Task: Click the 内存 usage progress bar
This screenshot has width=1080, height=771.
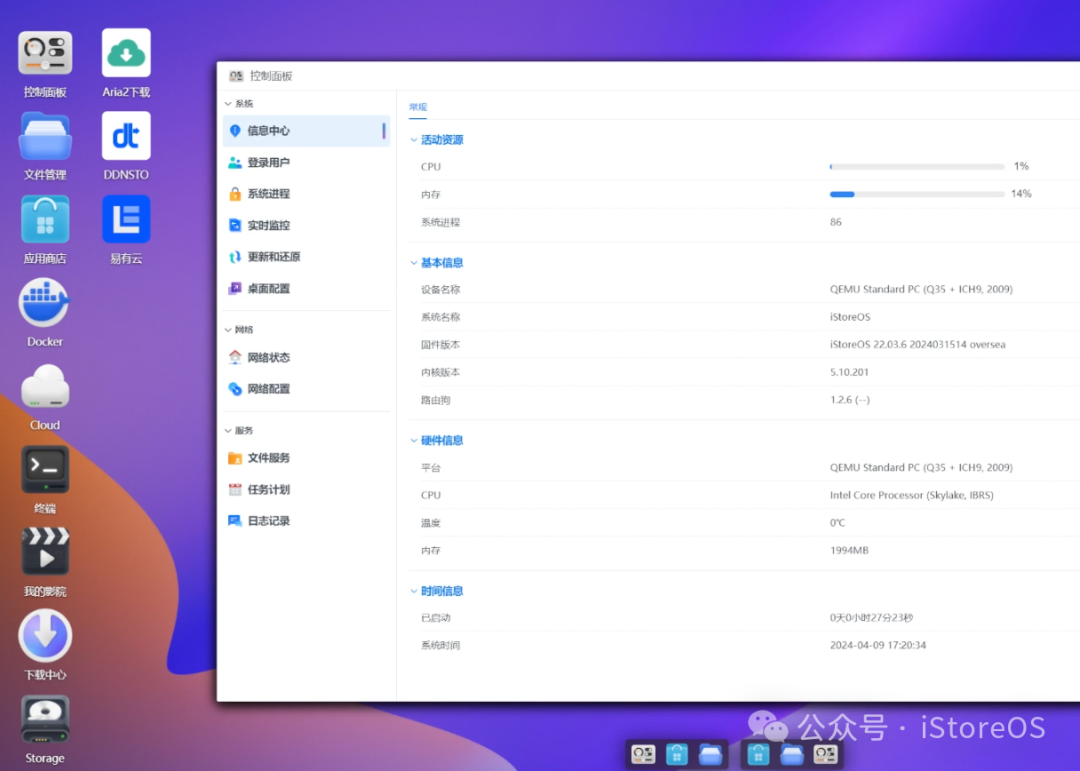Action: [x=916, y=194]
